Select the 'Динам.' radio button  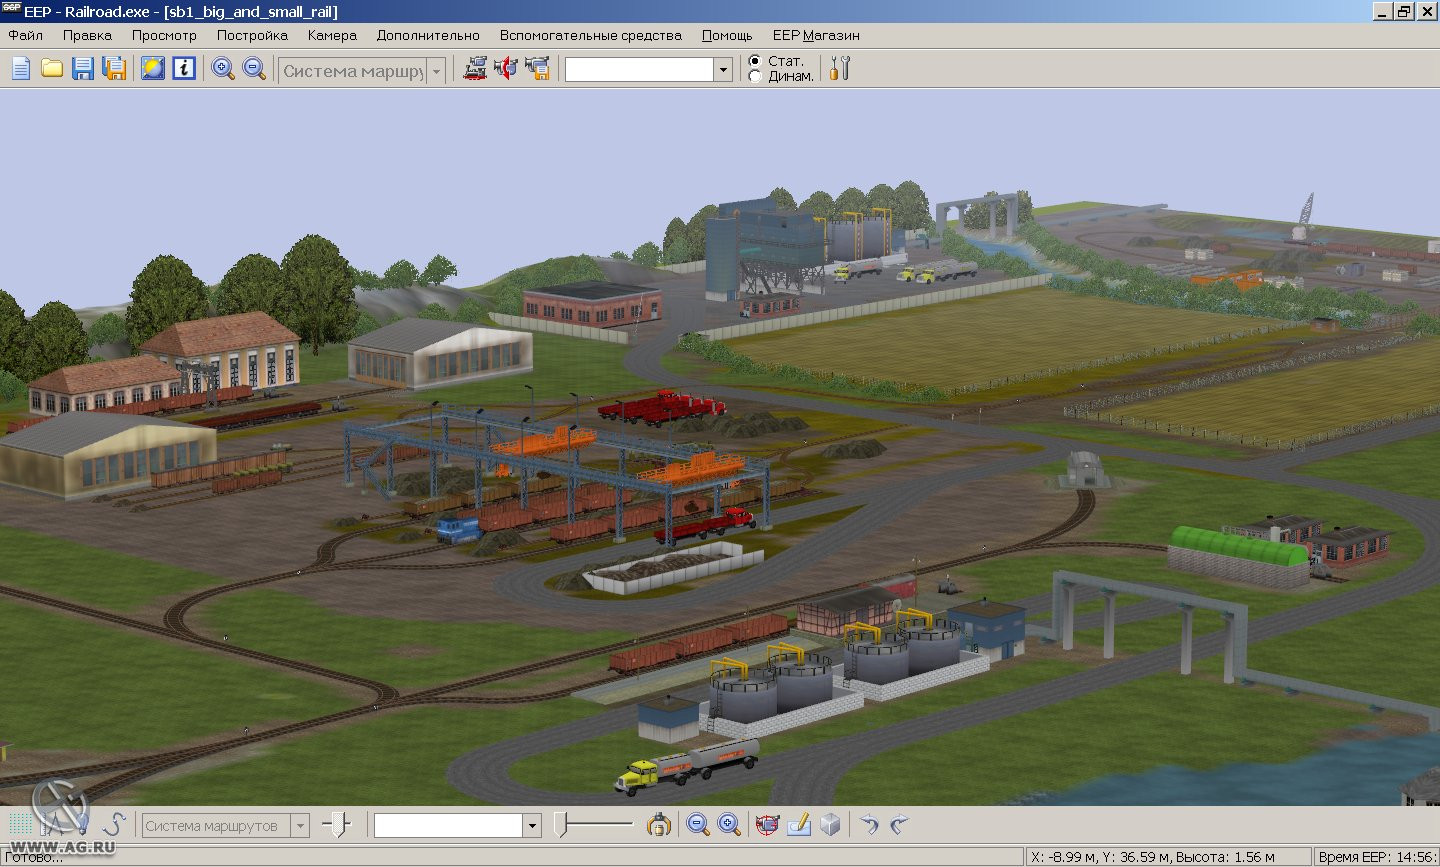[x=755, y=76]
